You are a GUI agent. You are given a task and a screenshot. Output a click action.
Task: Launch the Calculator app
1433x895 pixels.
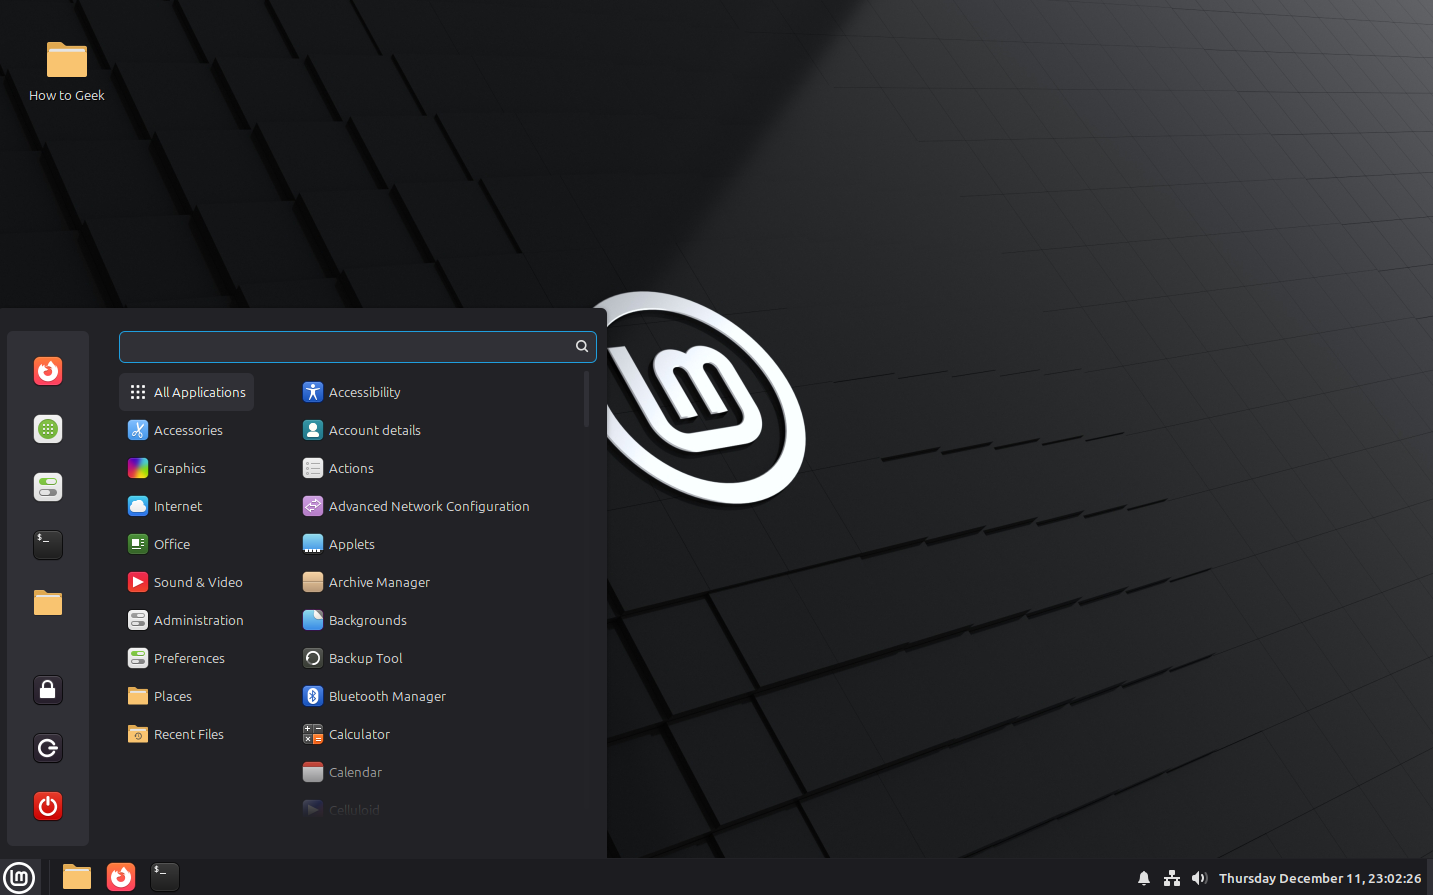click(x=357, y=734)
